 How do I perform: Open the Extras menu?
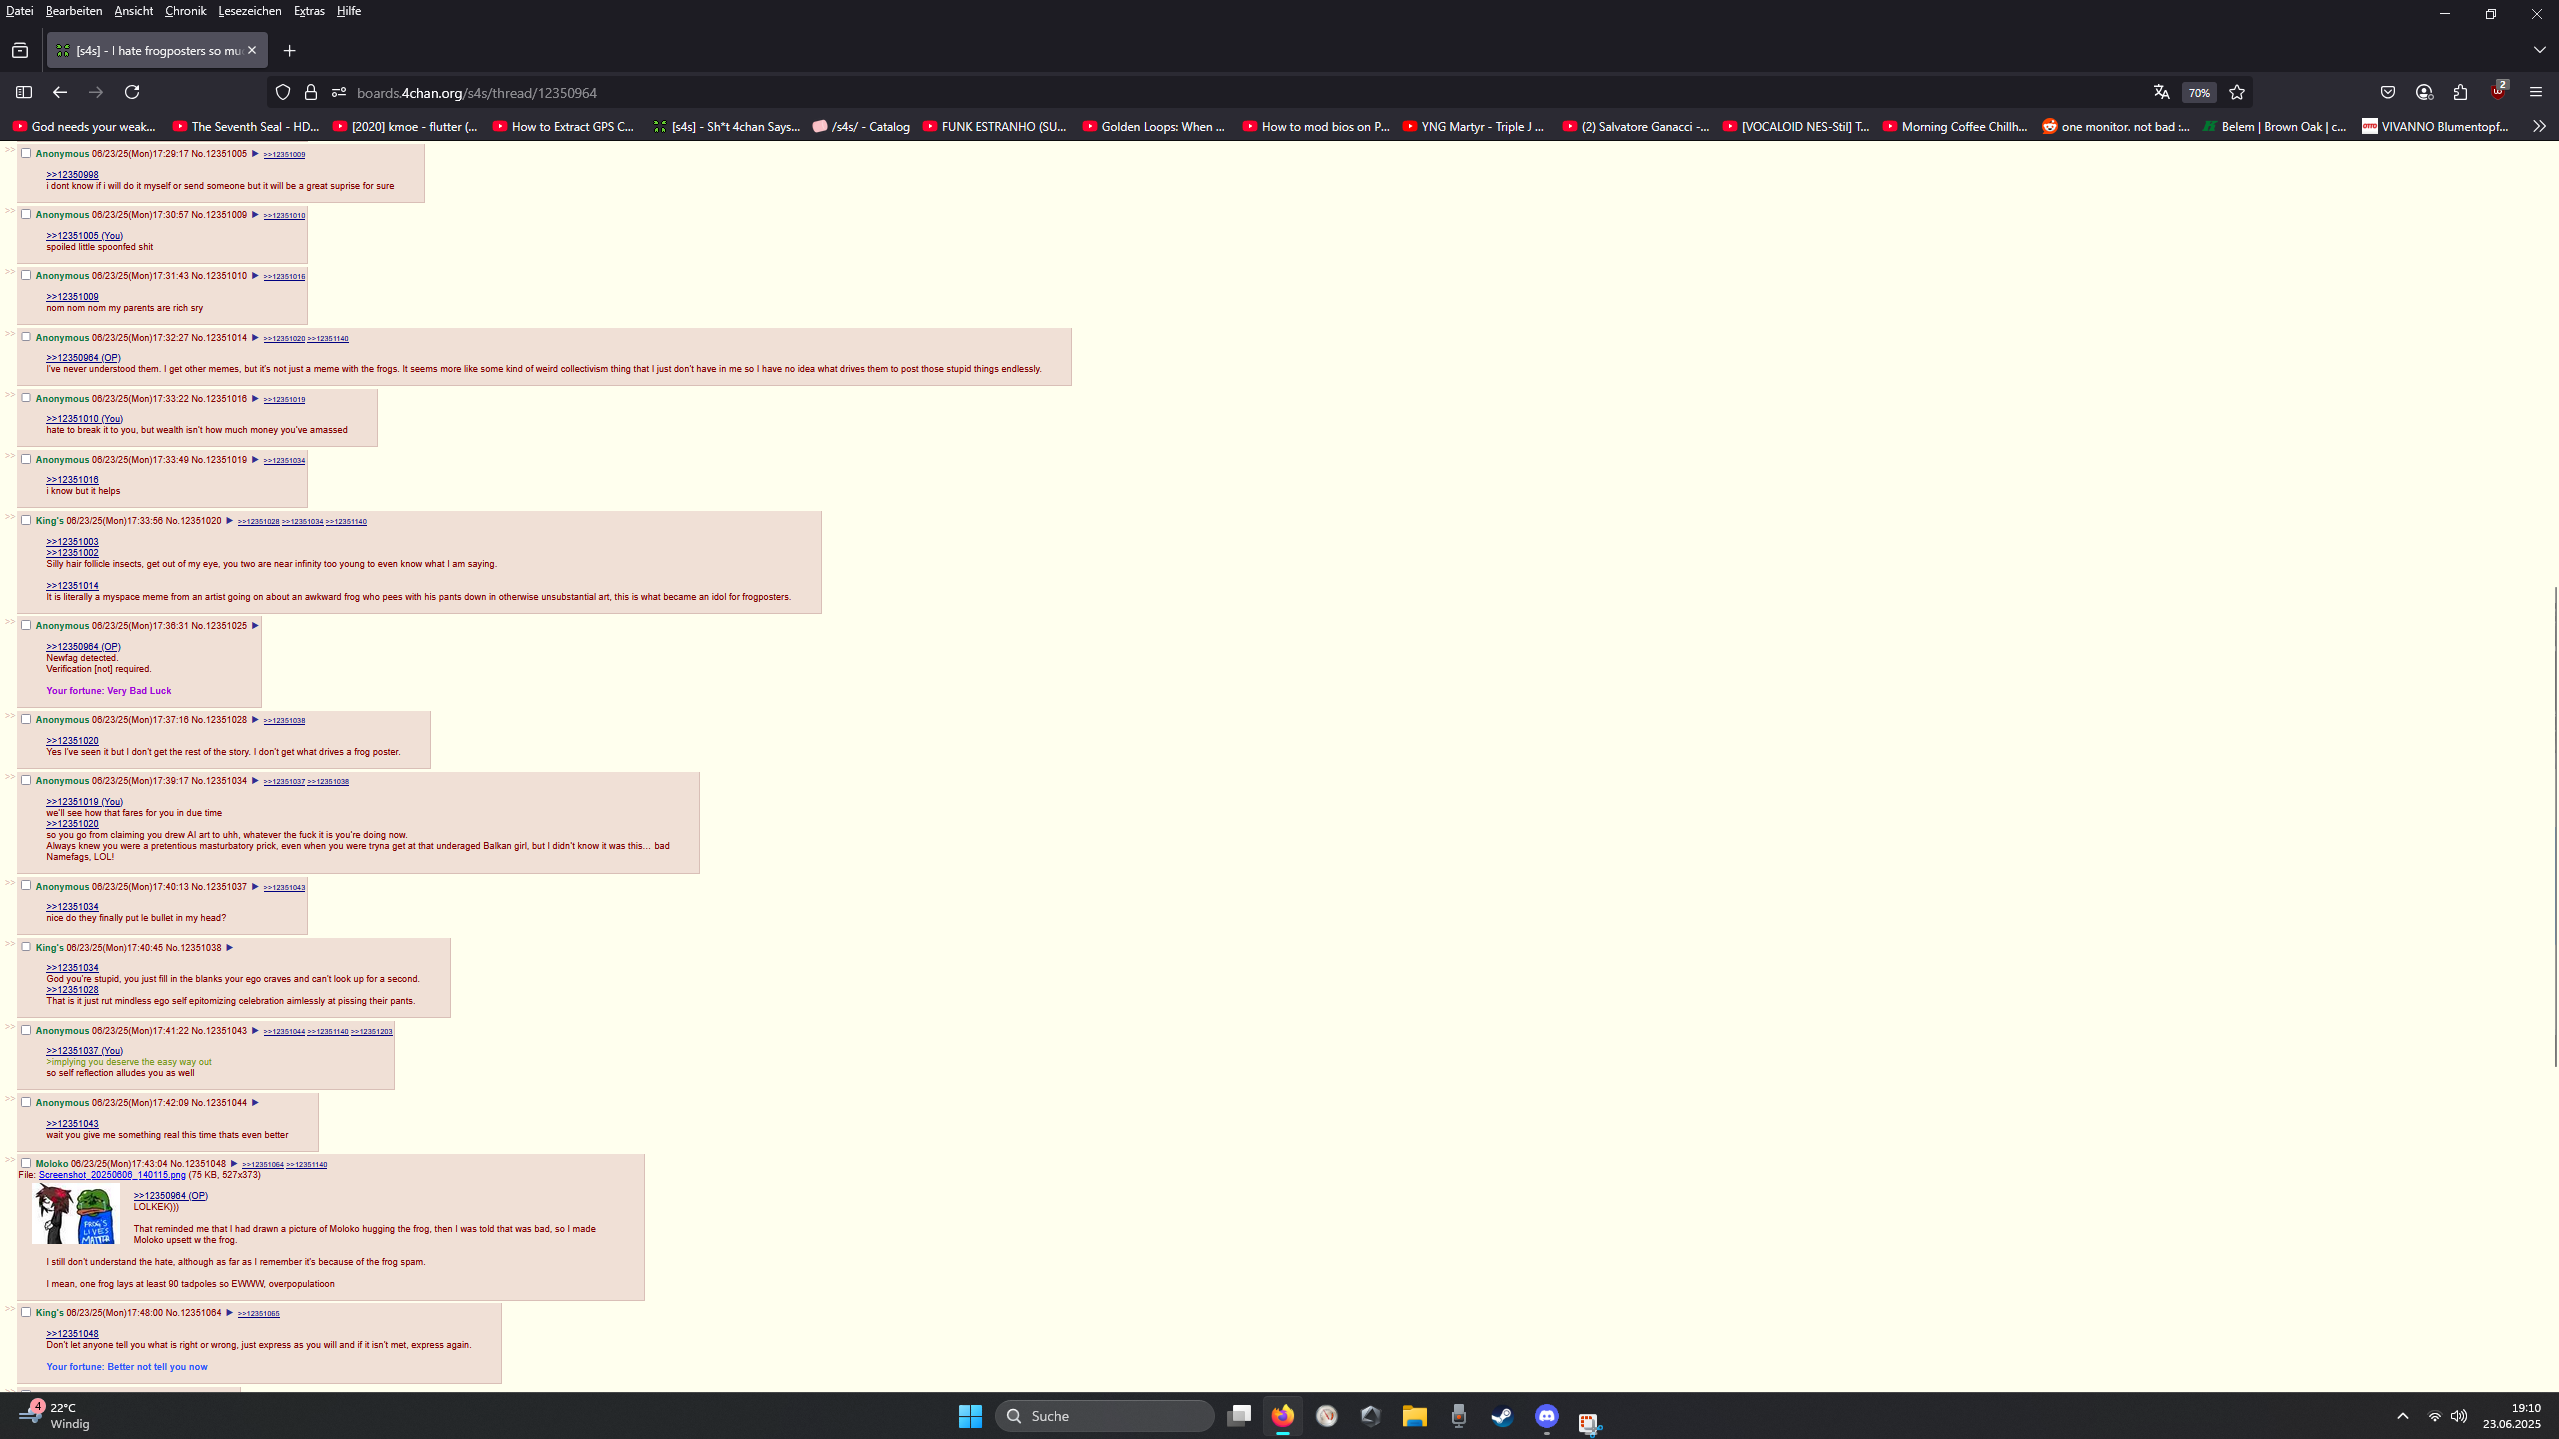309,11
